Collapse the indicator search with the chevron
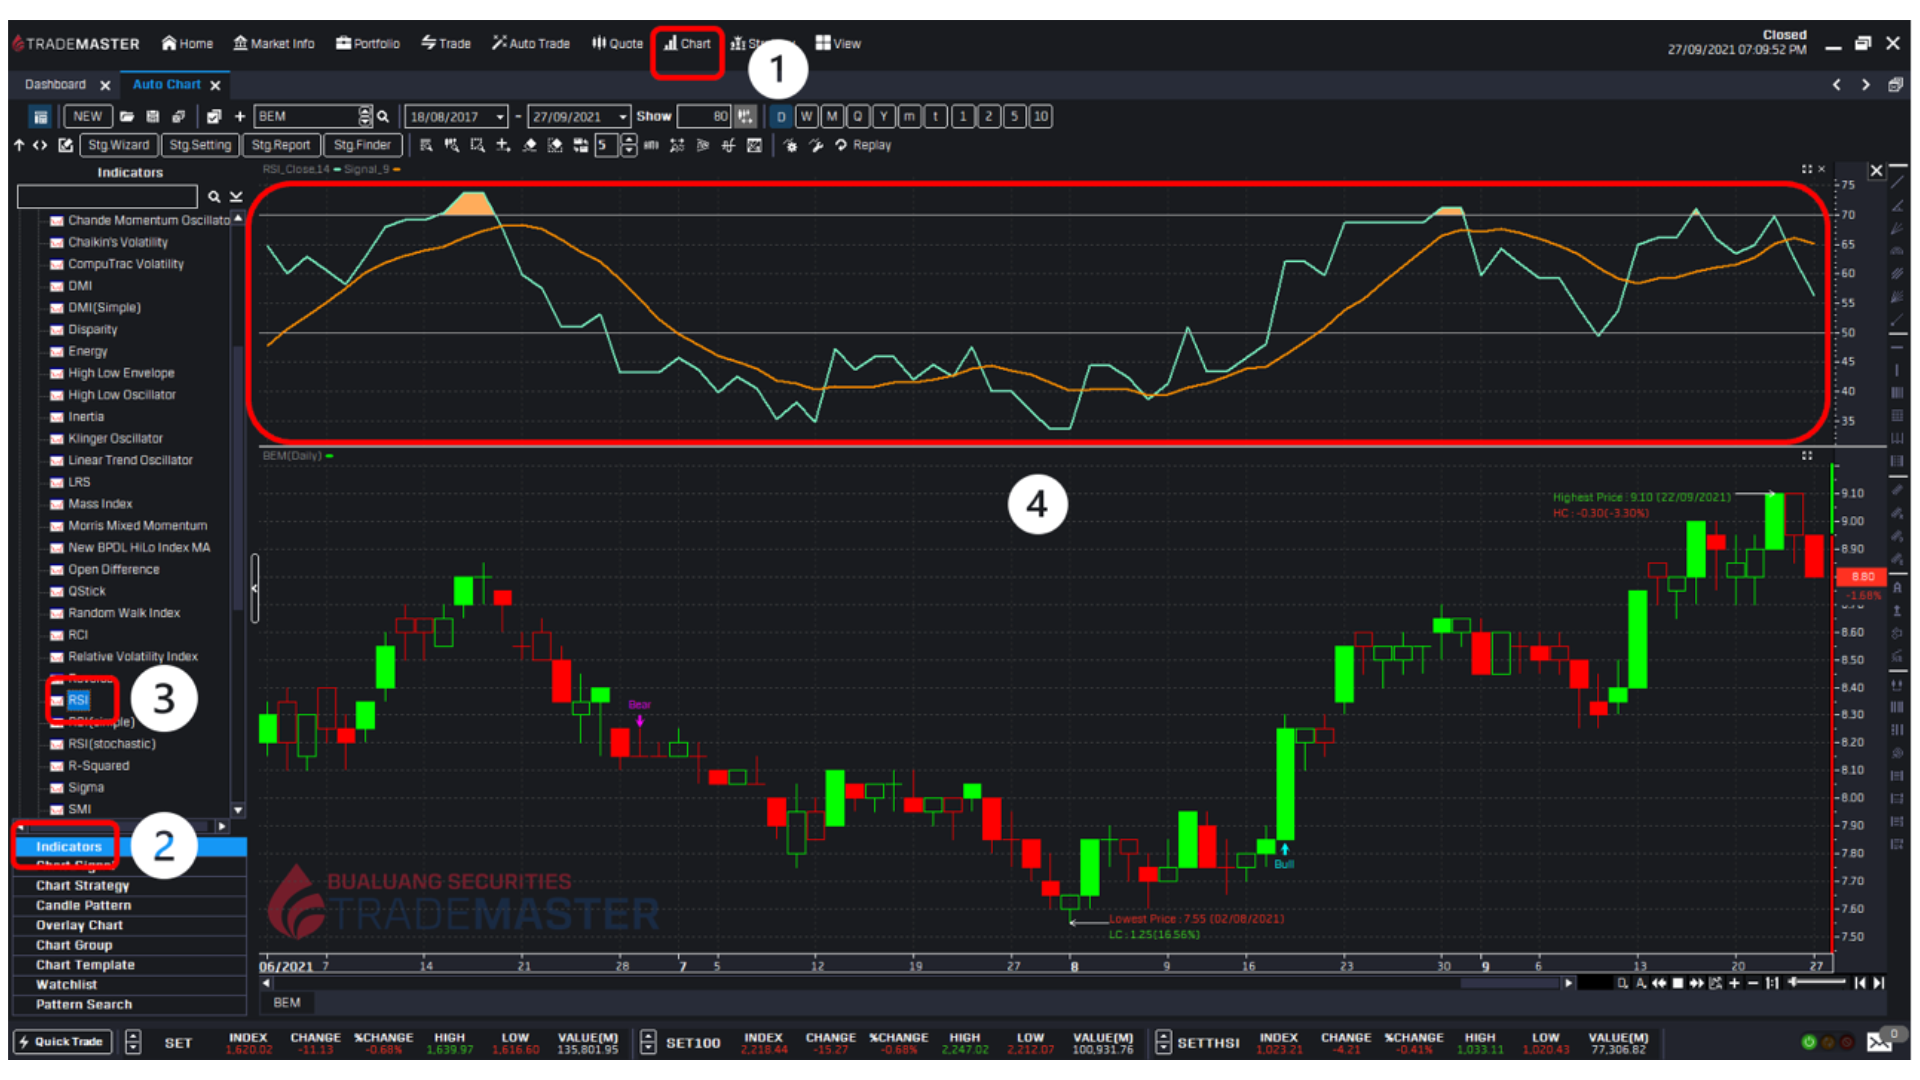 [x=236, y=197]
